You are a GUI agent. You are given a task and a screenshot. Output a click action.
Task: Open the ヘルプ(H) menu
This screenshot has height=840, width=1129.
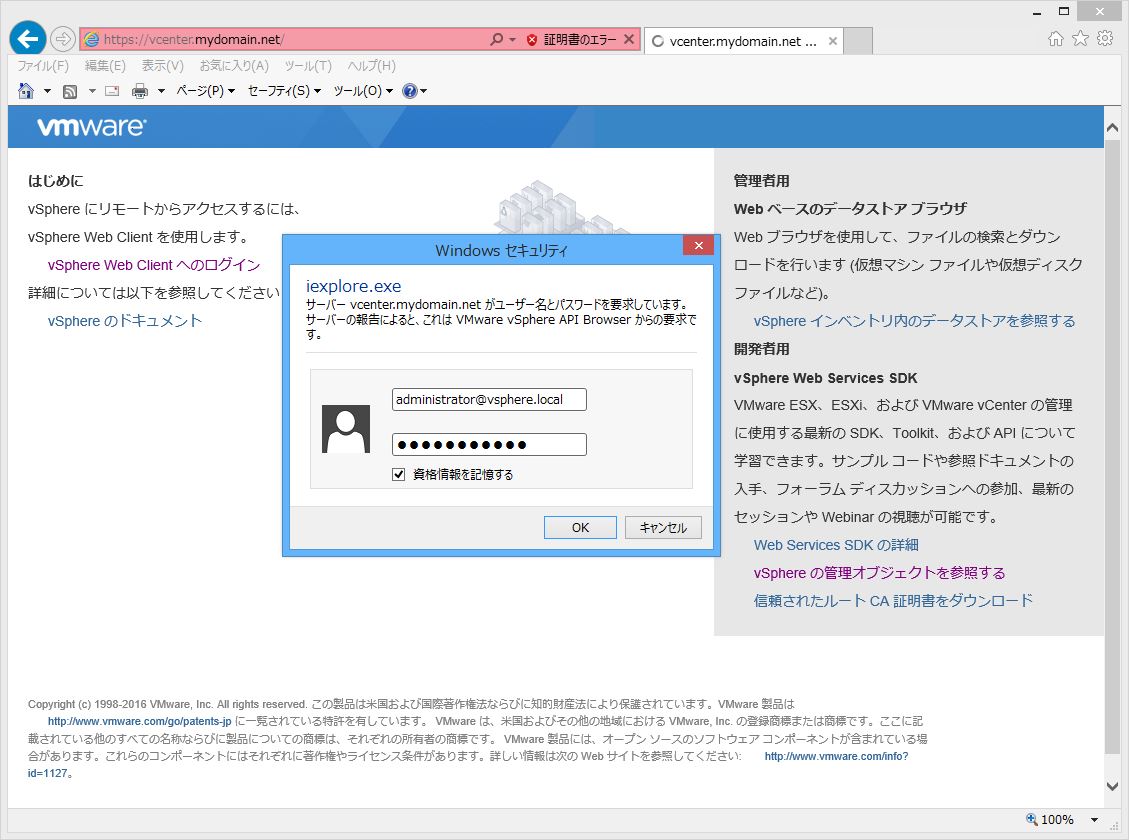coord(372,66)
